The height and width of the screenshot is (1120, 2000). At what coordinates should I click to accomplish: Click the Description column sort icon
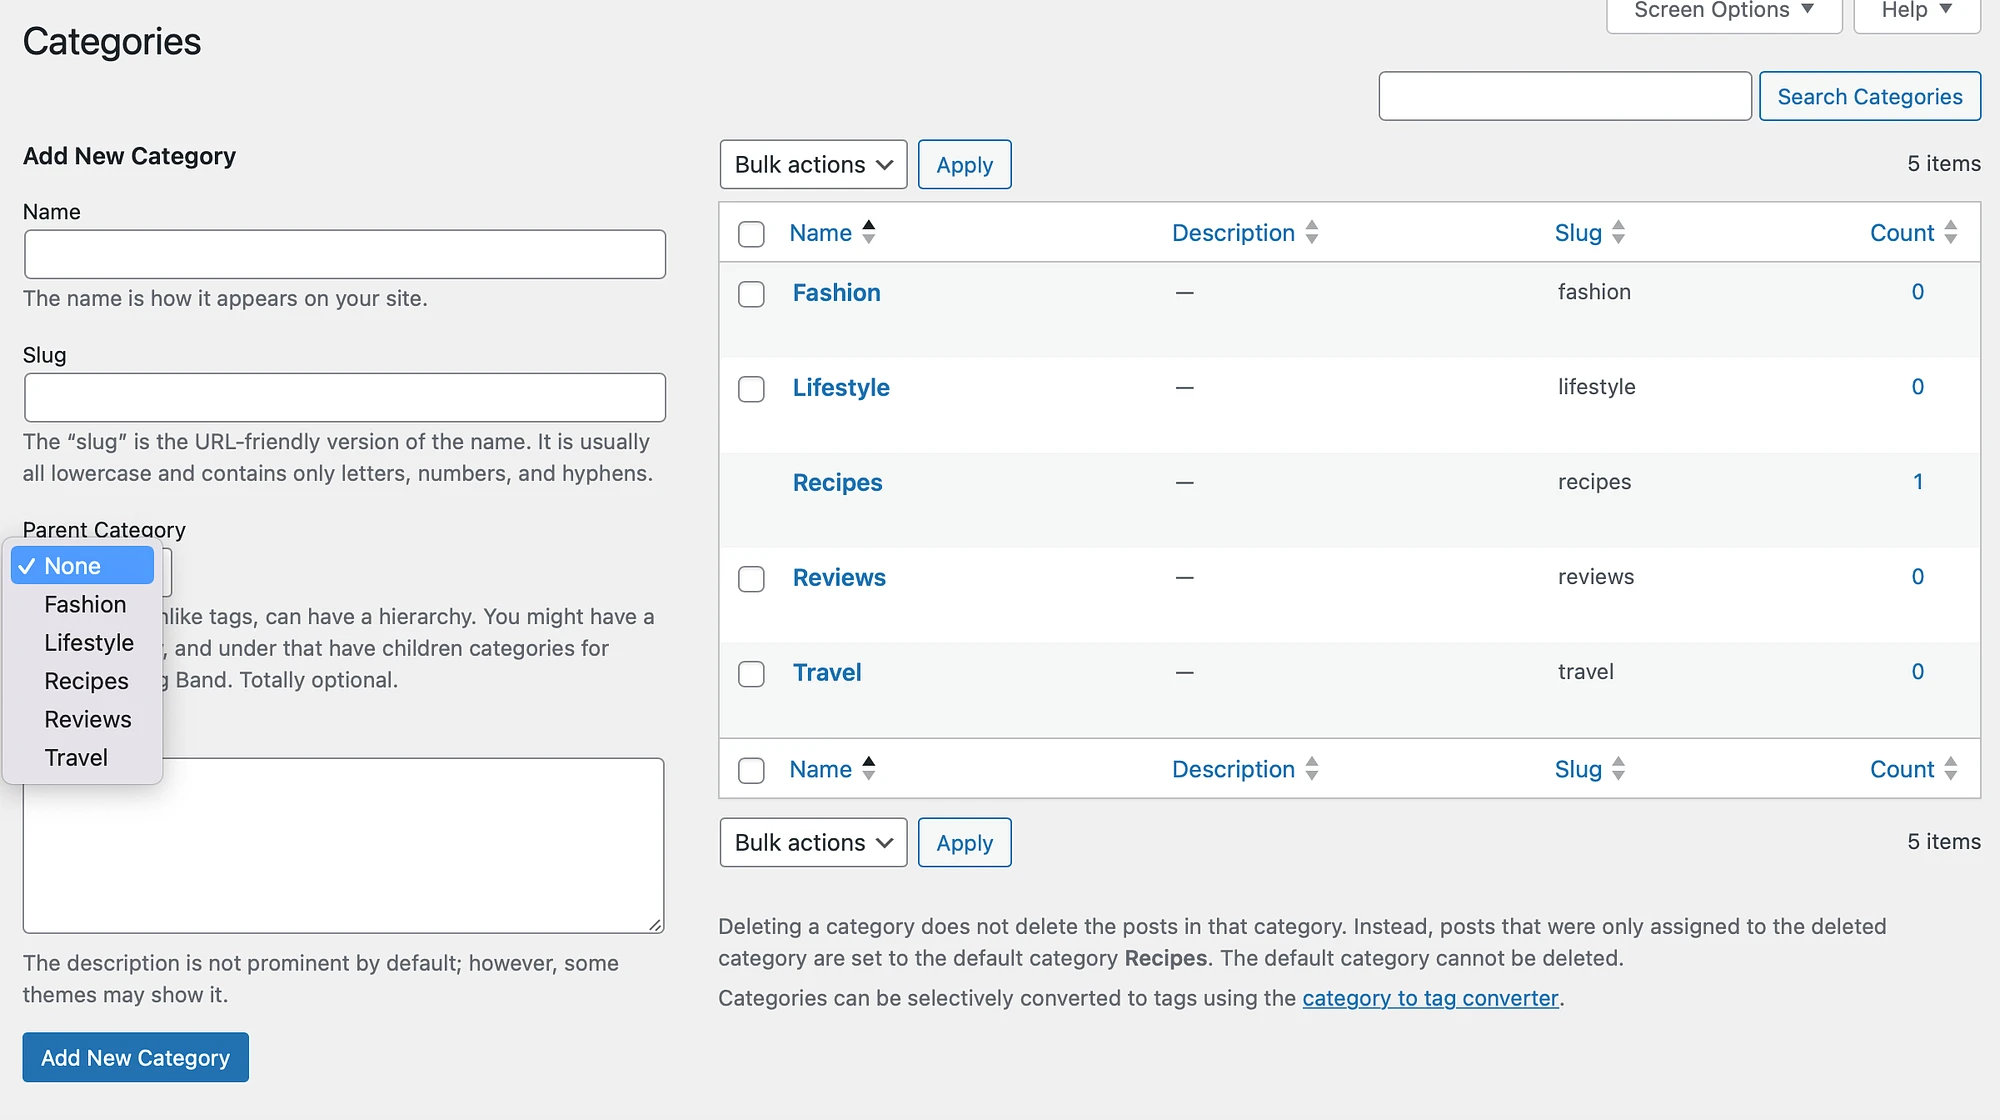1312,231
